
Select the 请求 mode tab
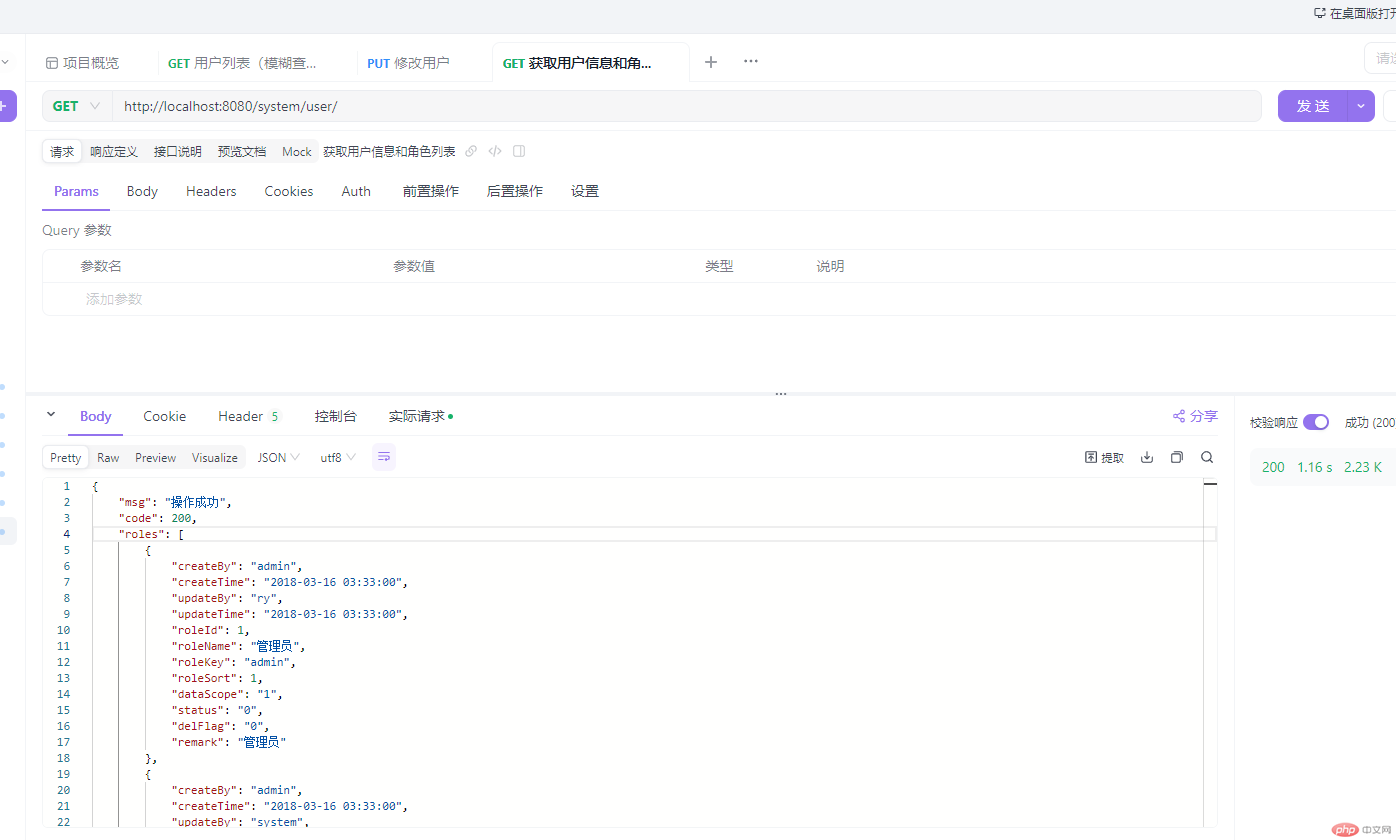pyautogui.click(x=62, y=152)
